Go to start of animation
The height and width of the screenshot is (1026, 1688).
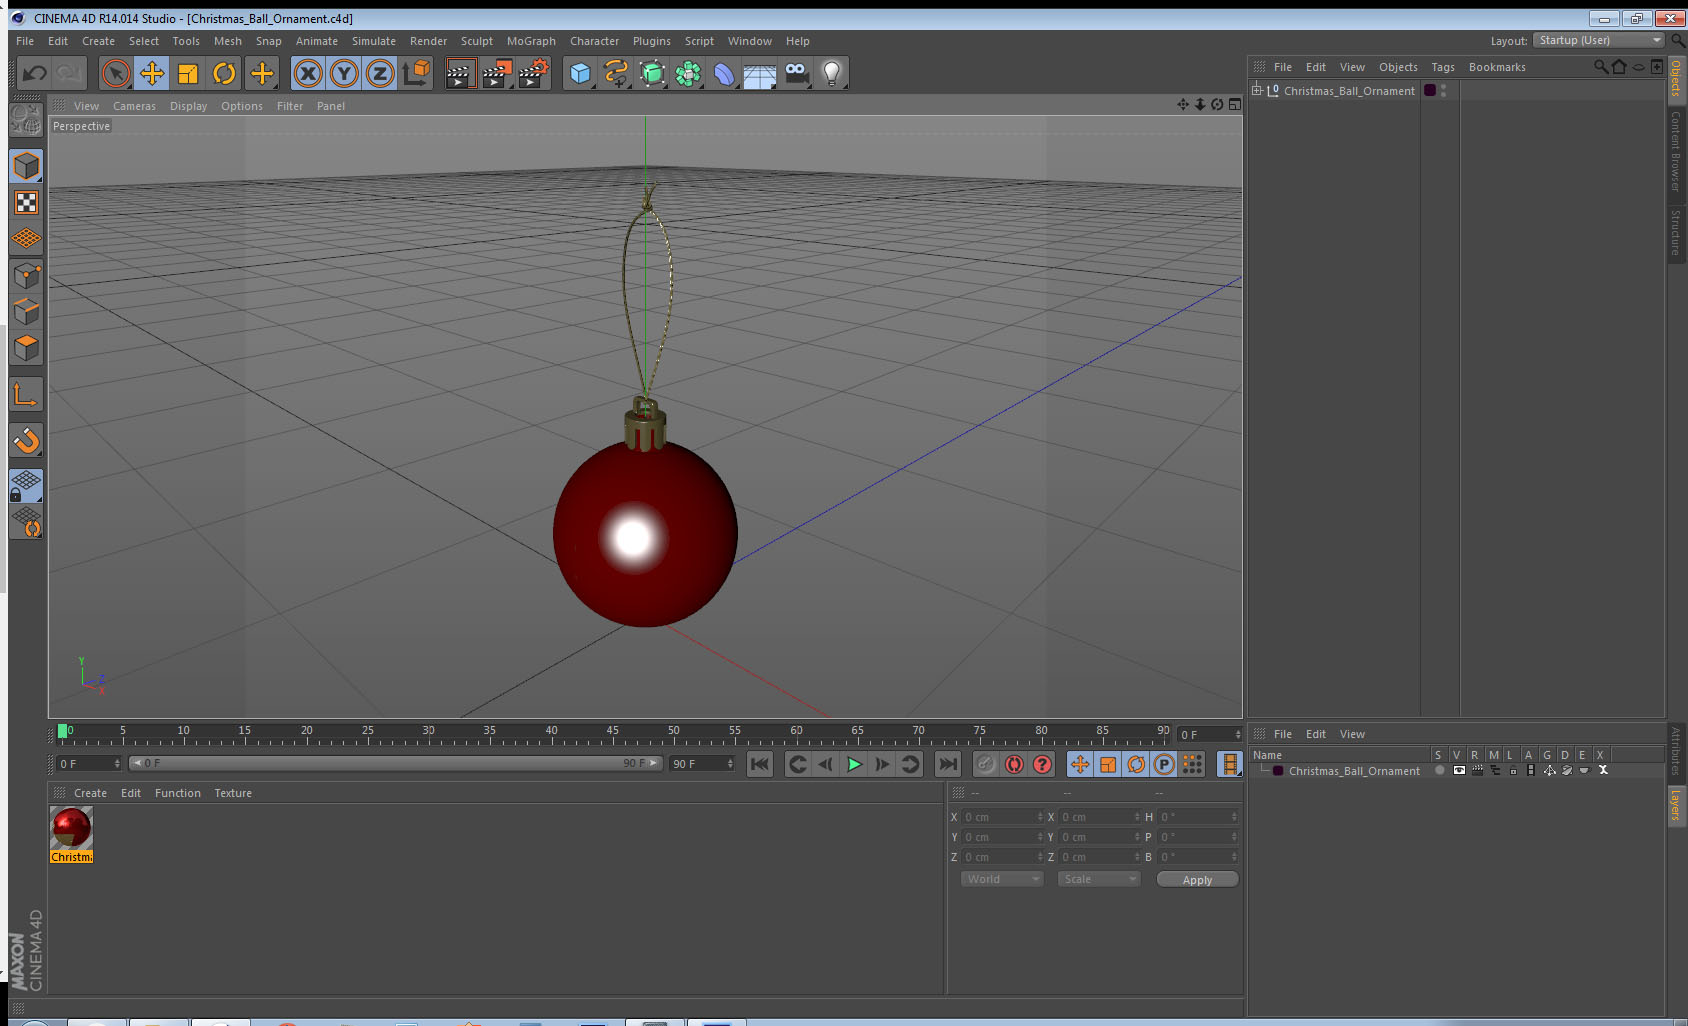[760, 764]
